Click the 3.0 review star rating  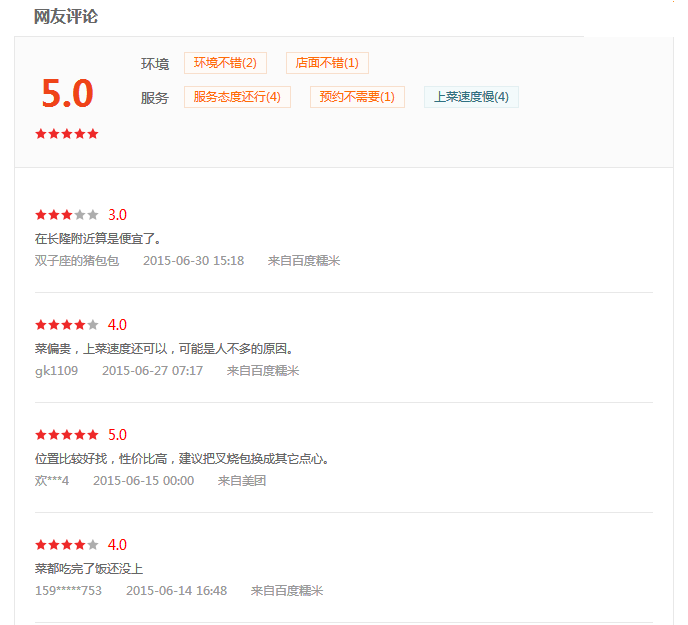(x=67, y=215)
